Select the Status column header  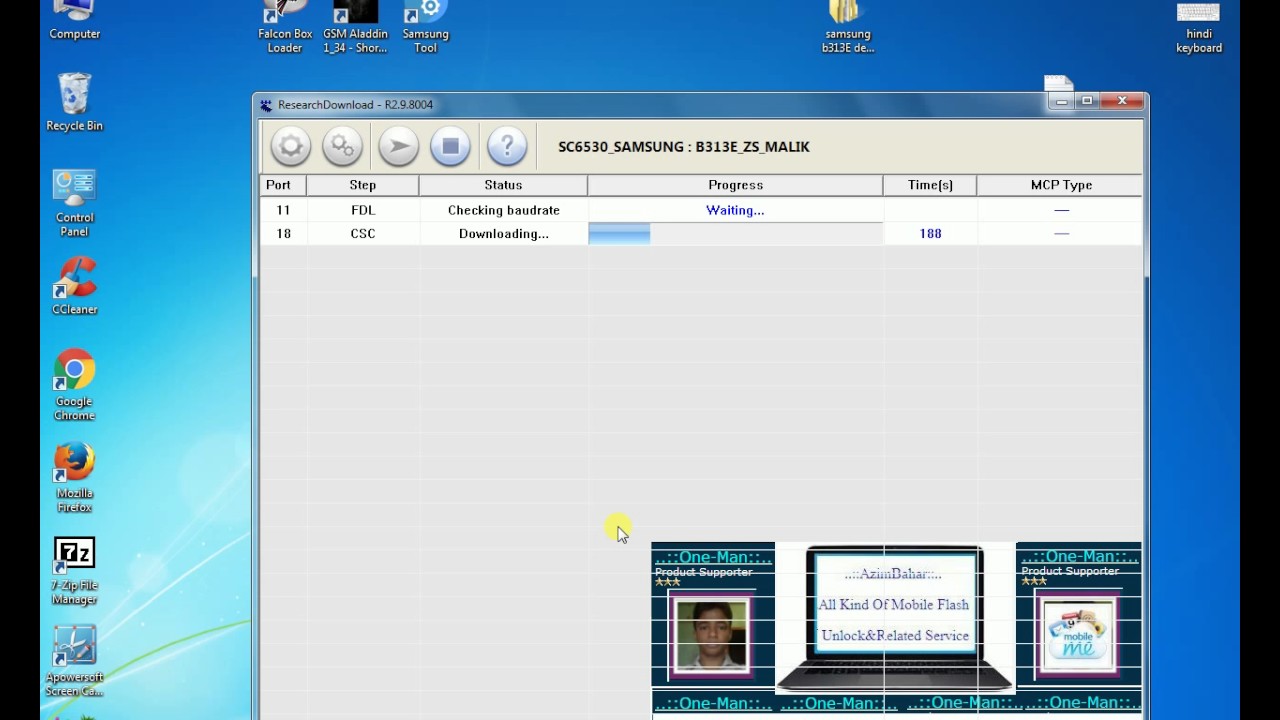(503, 185)
